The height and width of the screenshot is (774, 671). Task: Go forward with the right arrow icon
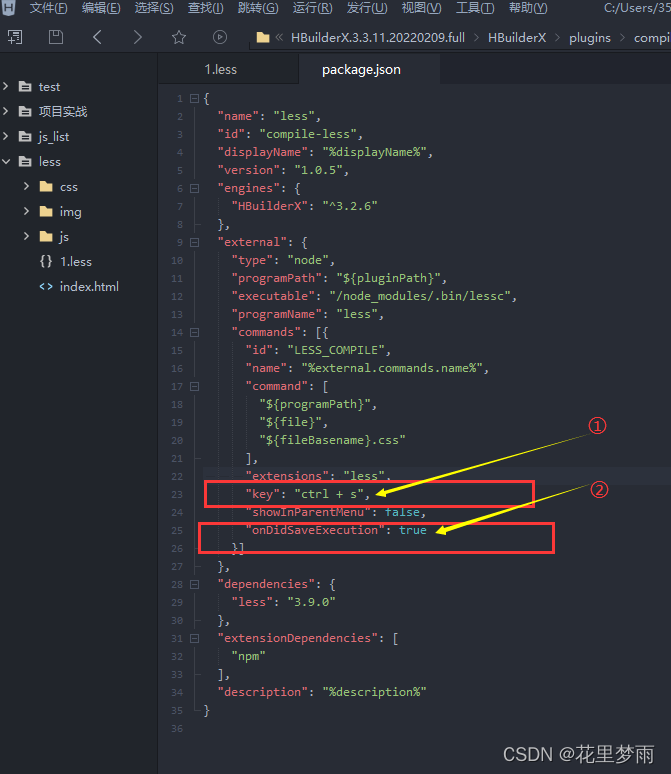tap(138, 38)
